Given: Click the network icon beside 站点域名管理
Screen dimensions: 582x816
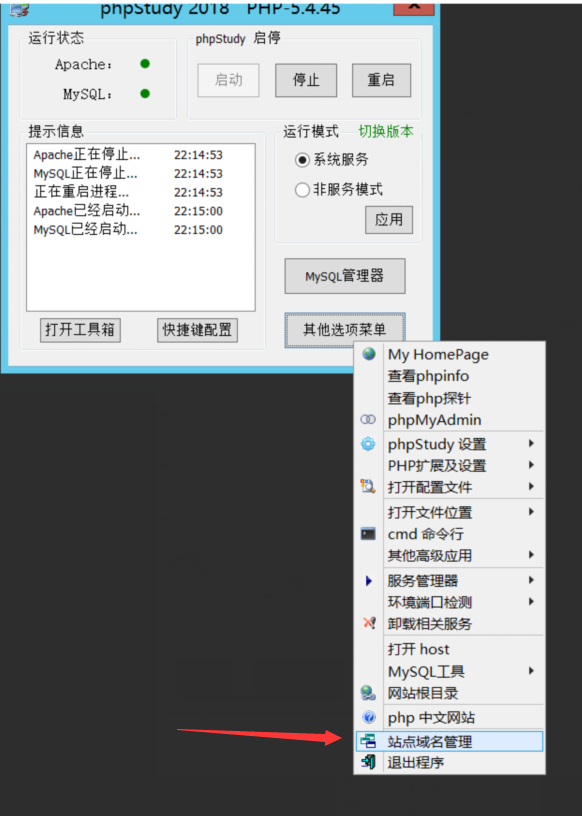Looking at the screenshot, I should 368,741.
